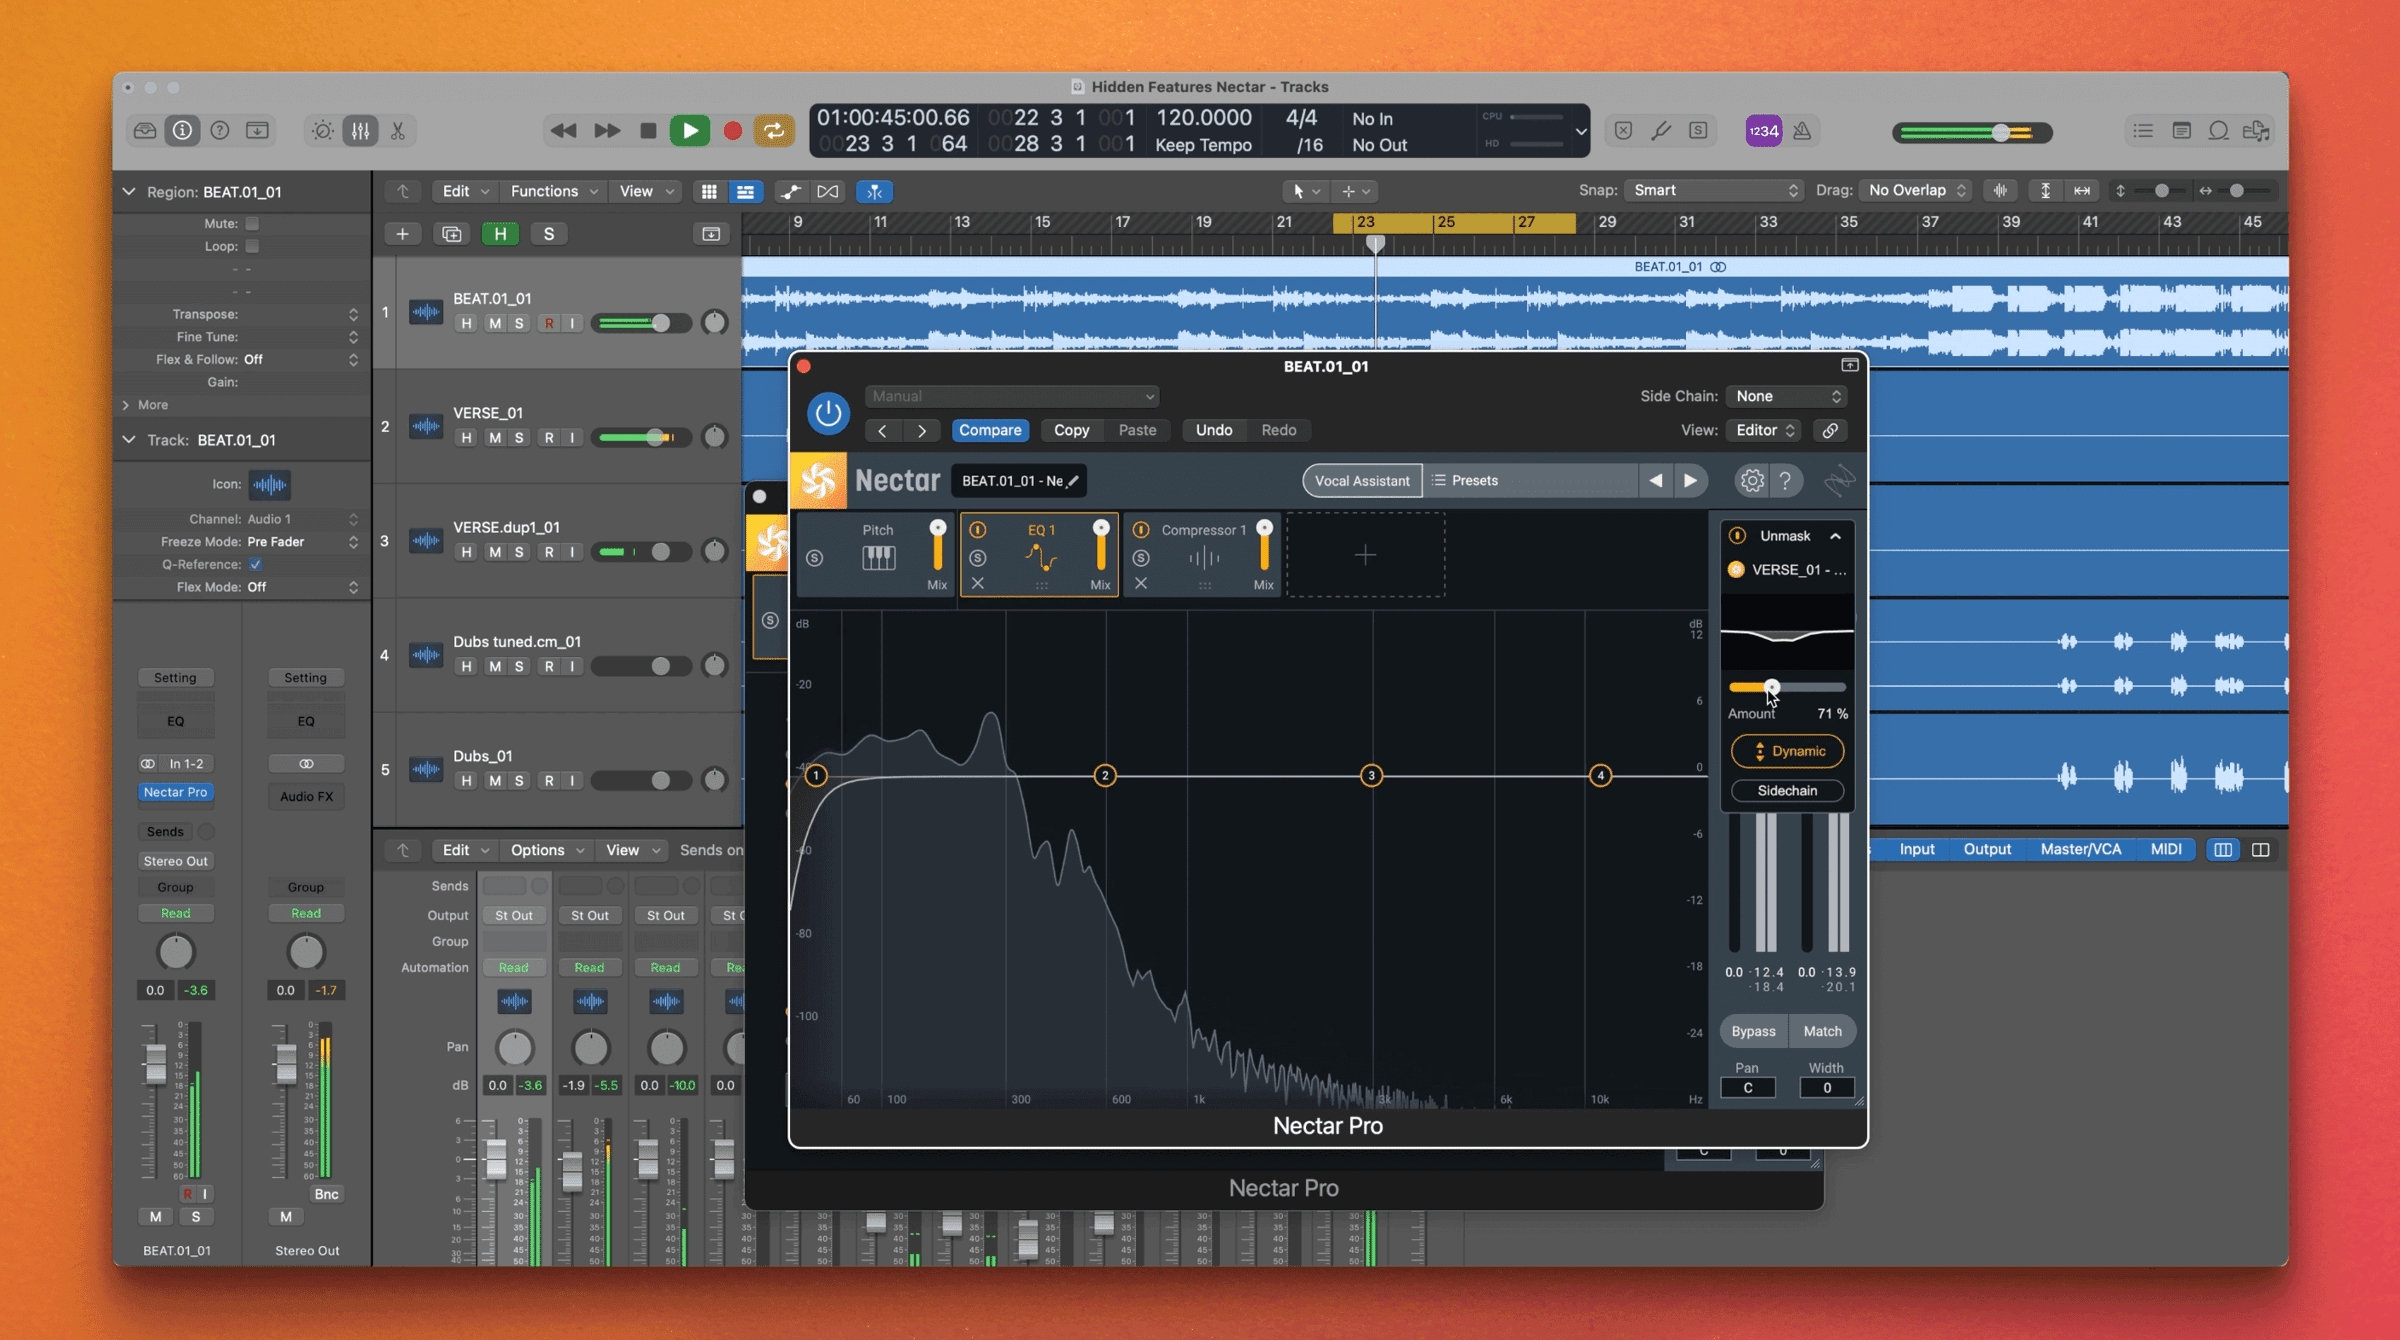
Task: Collapse the Region BEAT.01_01 section
Action: (x=129, y=191)
